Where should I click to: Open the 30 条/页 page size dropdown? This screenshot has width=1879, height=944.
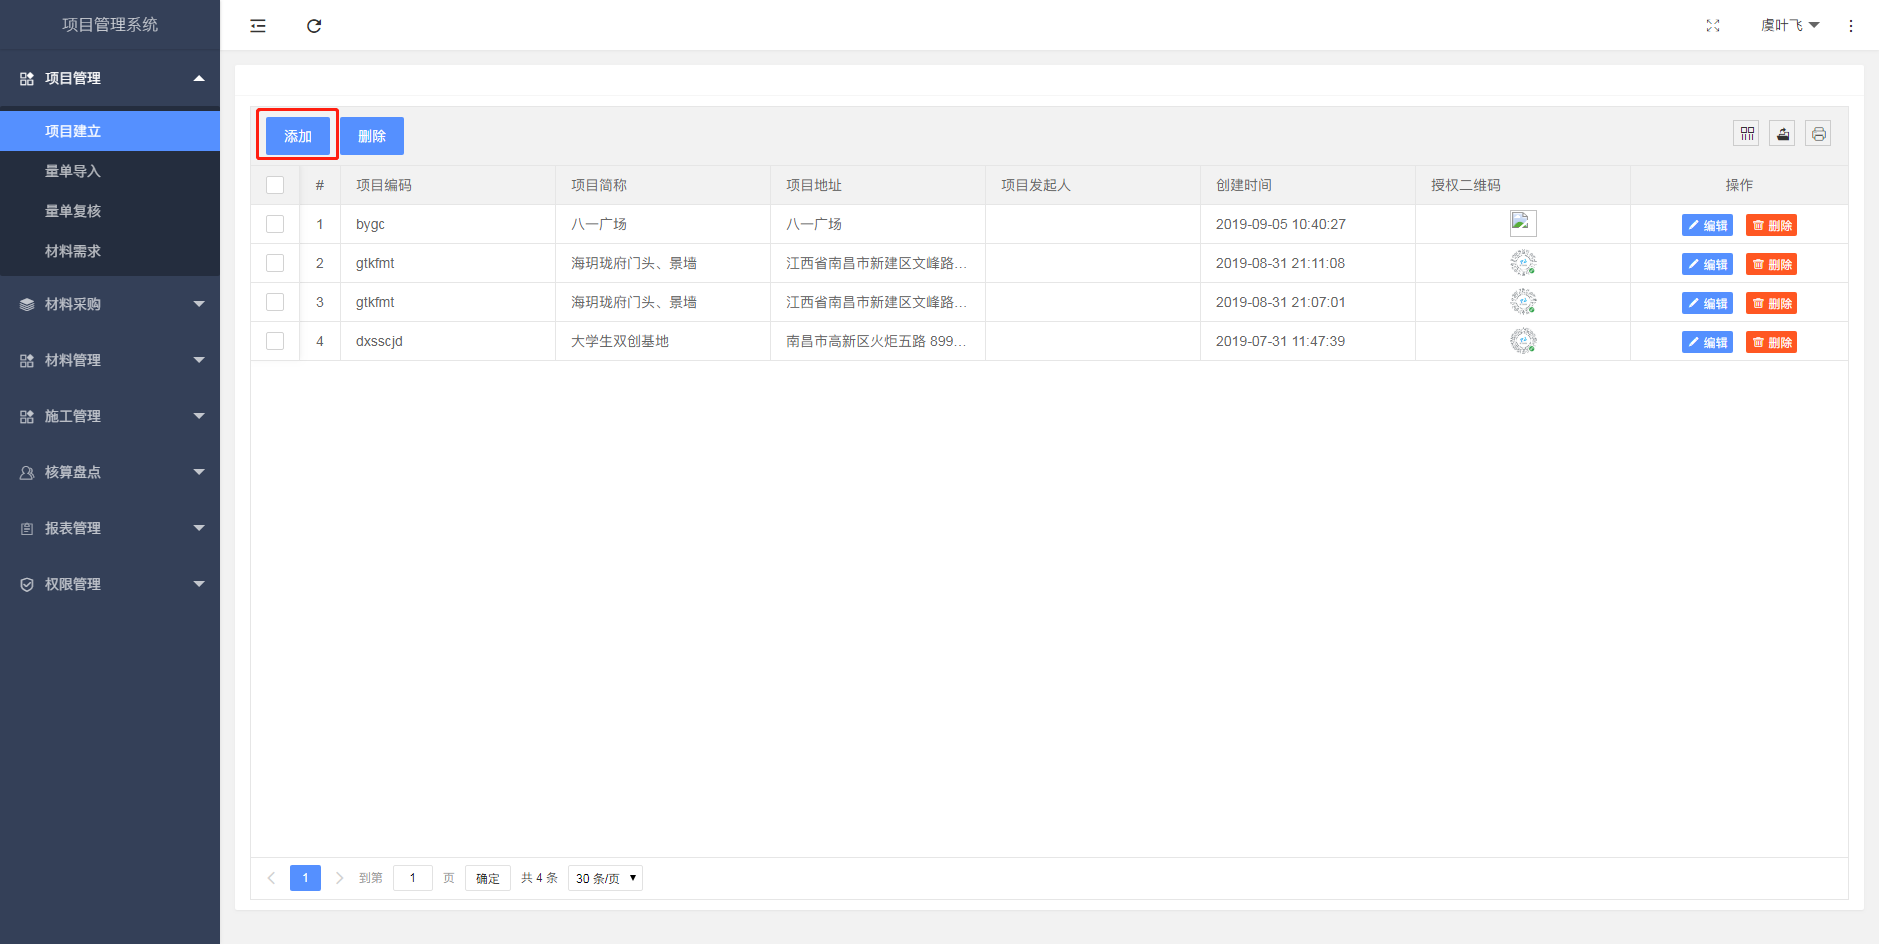pyautogui.click(x=605, y=878)
